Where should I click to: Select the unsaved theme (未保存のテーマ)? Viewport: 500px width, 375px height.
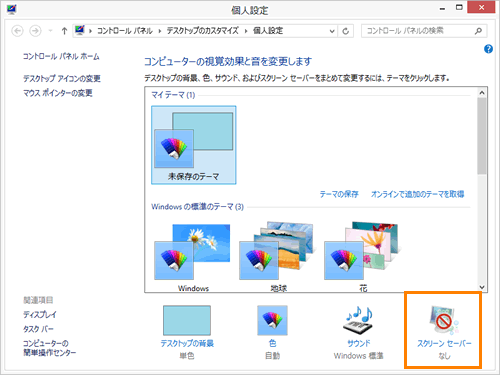point(194,145)
